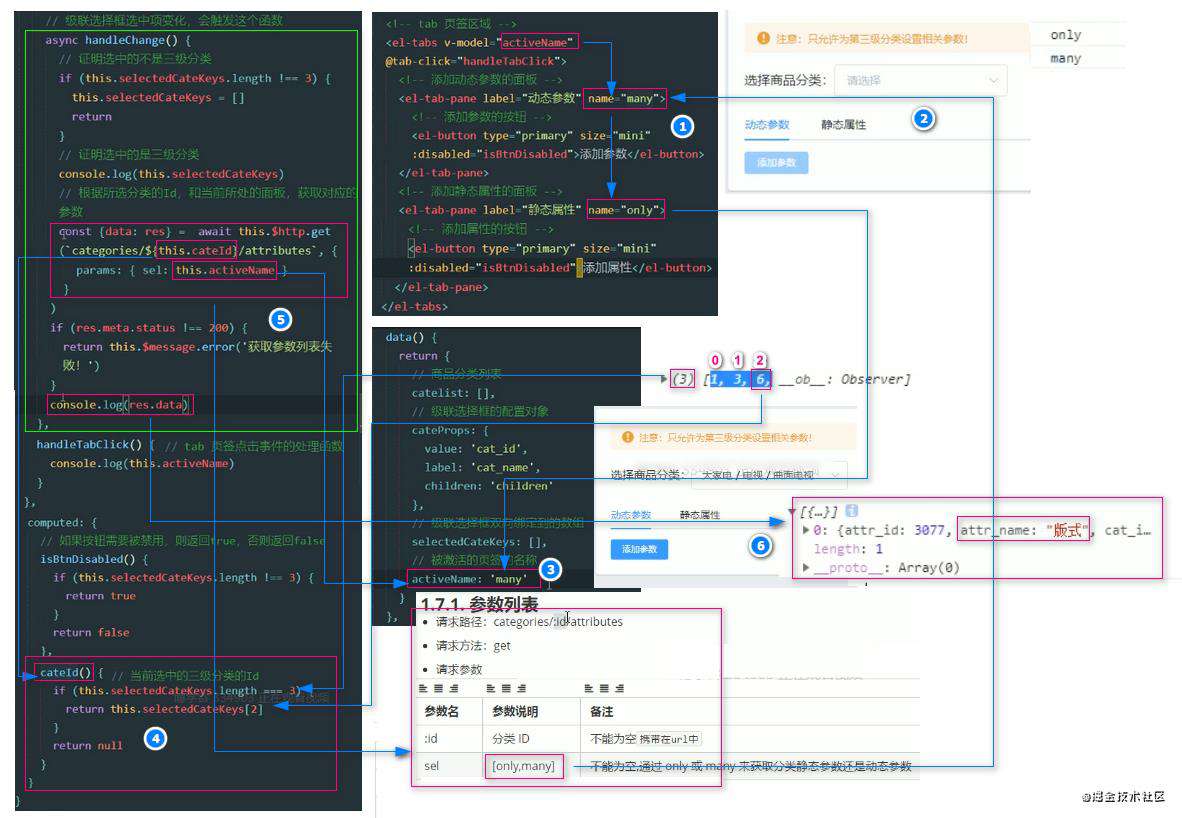Select 动态参数 tab above the active 添加参数 button
This screenshot has width=1182, height=818.
(631, 515)
